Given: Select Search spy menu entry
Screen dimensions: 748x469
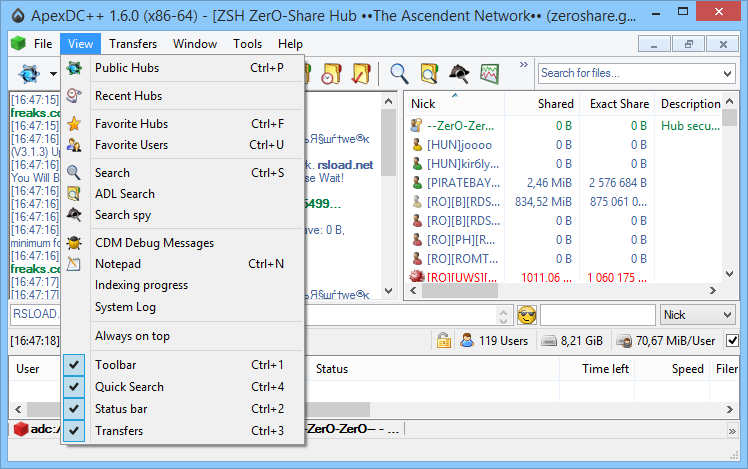Looking at the screenshot, I should (183, 215).
